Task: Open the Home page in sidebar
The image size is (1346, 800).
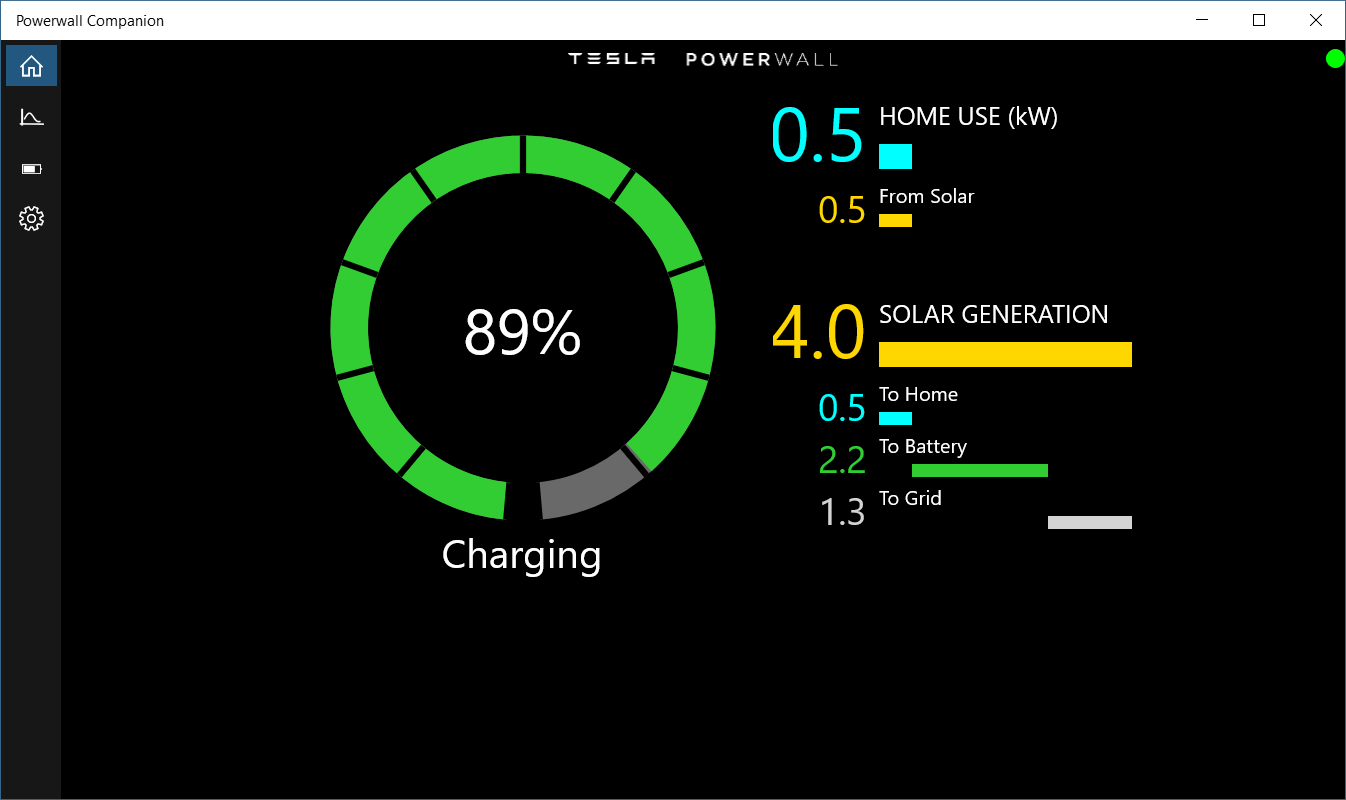Action: coord(31,66)
